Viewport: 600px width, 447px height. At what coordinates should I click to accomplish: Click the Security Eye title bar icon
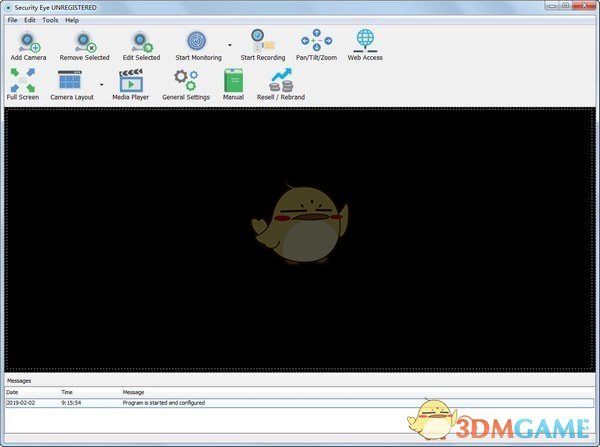click(x=8, y=8)
